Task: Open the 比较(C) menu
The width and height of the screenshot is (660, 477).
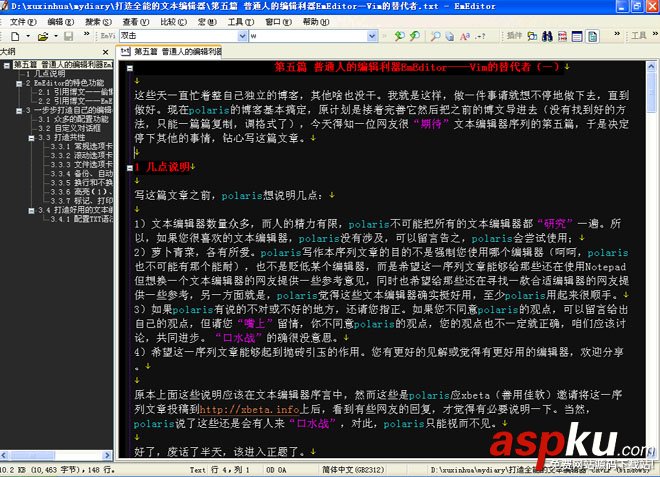Action: [x=173, y=22]
